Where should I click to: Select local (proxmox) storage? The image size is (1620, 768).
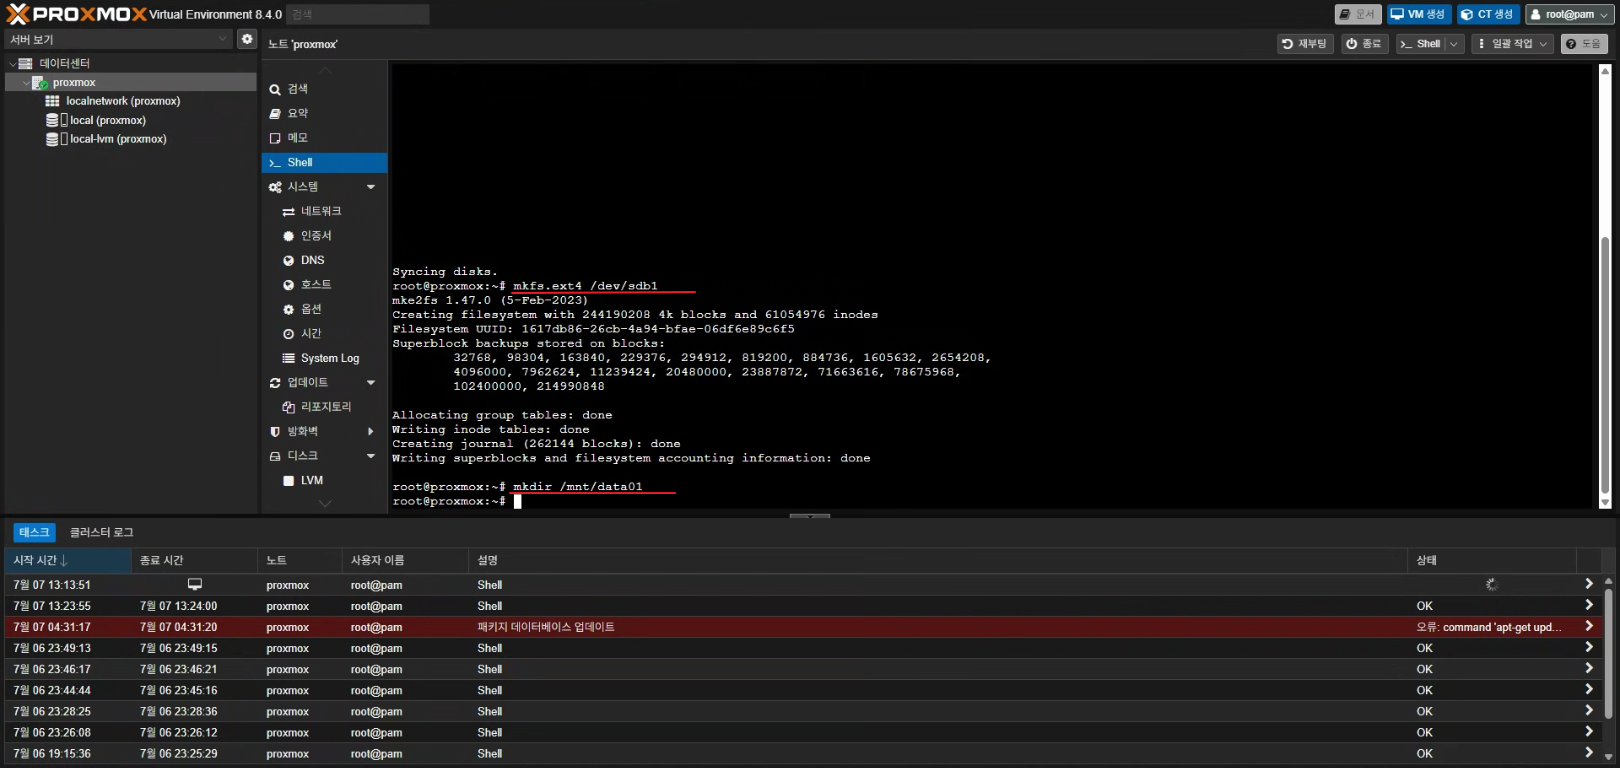click(x=130, y=120)
